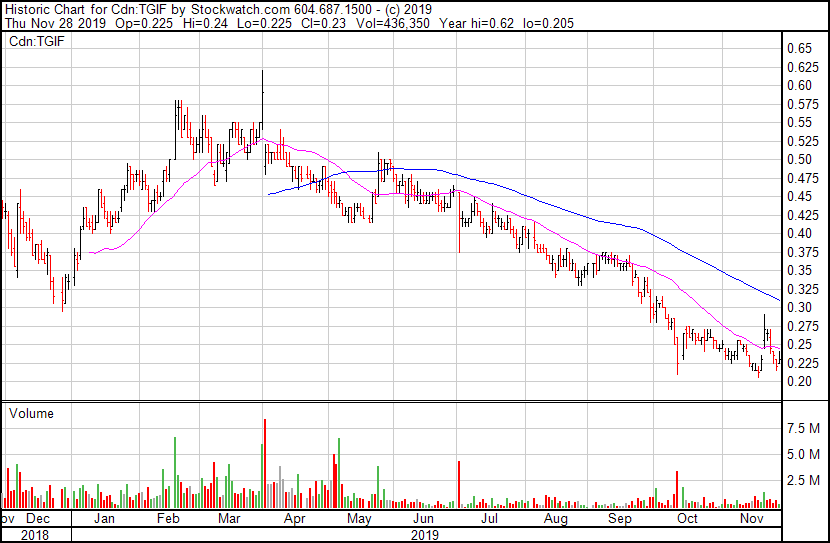This screenshot has height=543, width=830.
Task: Click the 2.5 M volume axis label
Action: tap(804, 480)
